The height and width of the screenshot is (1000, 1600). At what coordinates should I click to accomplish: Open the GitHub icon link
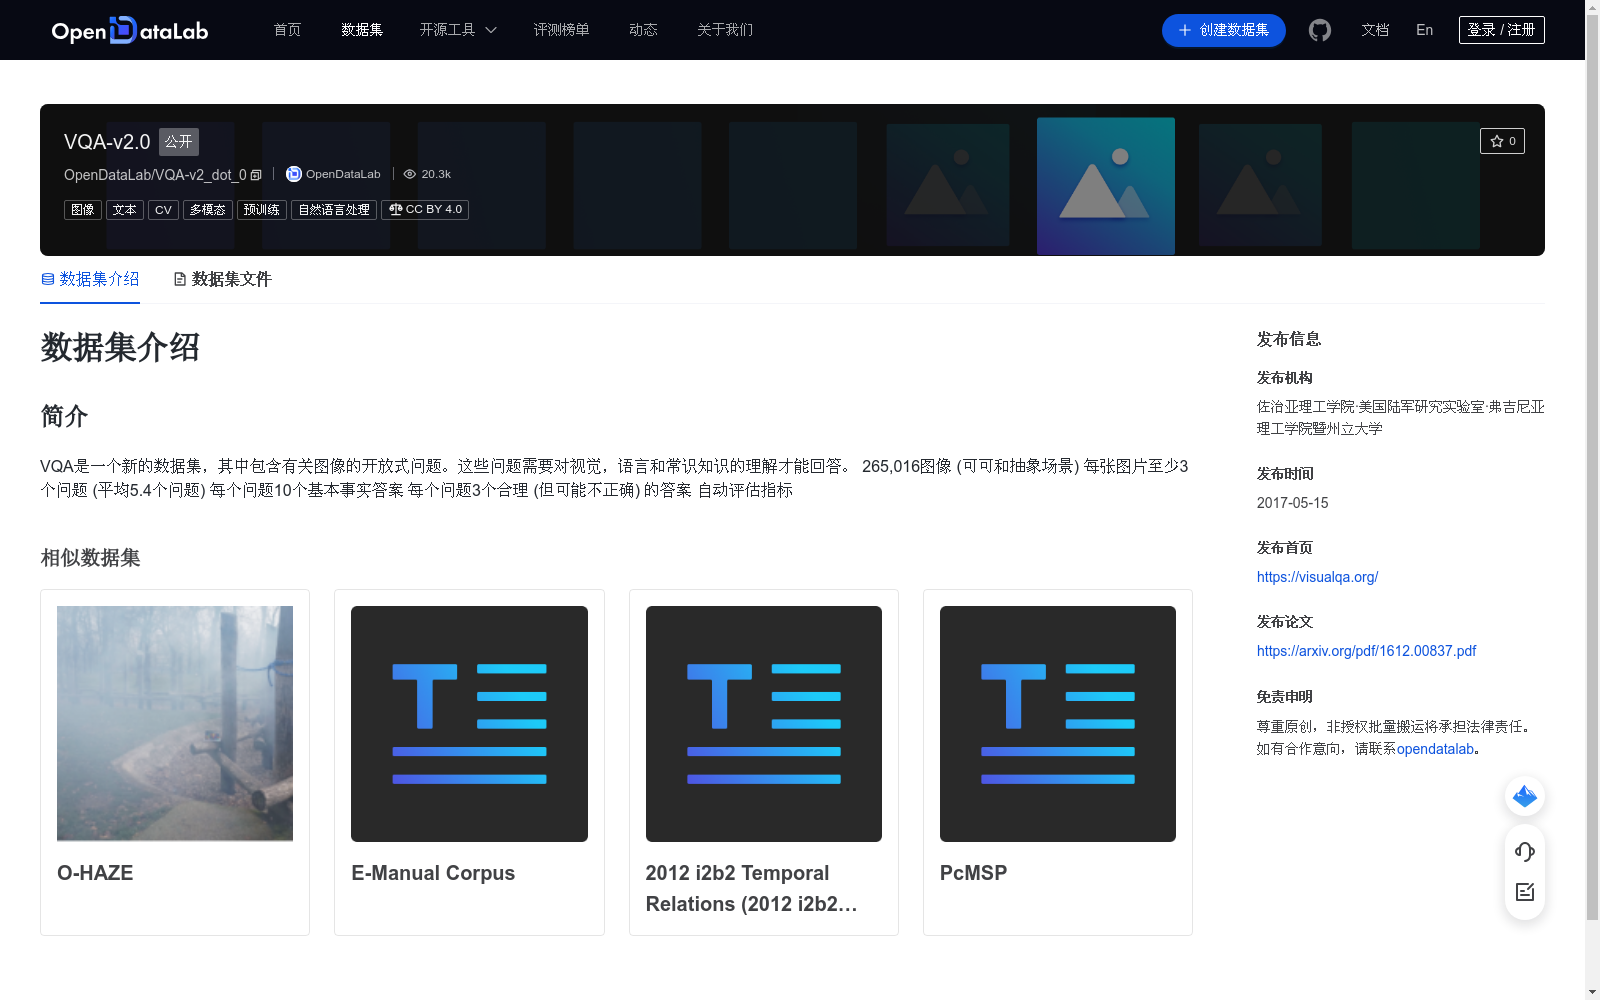coord(1320,30)
